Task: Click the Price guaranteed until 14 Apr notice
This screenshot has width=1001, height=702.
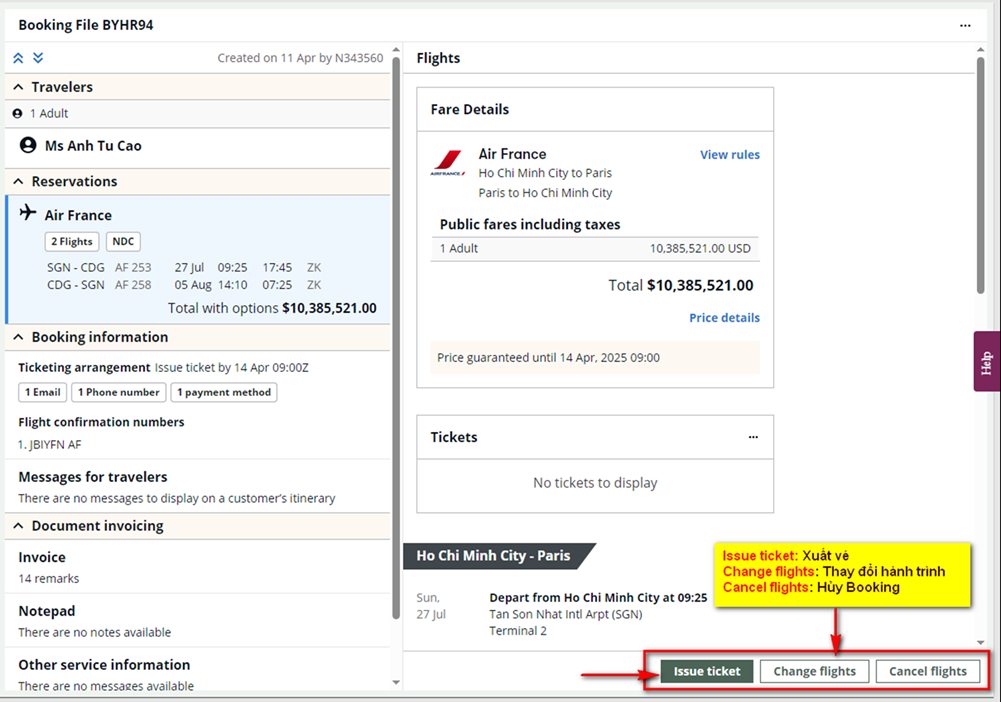Action: pyautogui.click(x=595, y=358)
